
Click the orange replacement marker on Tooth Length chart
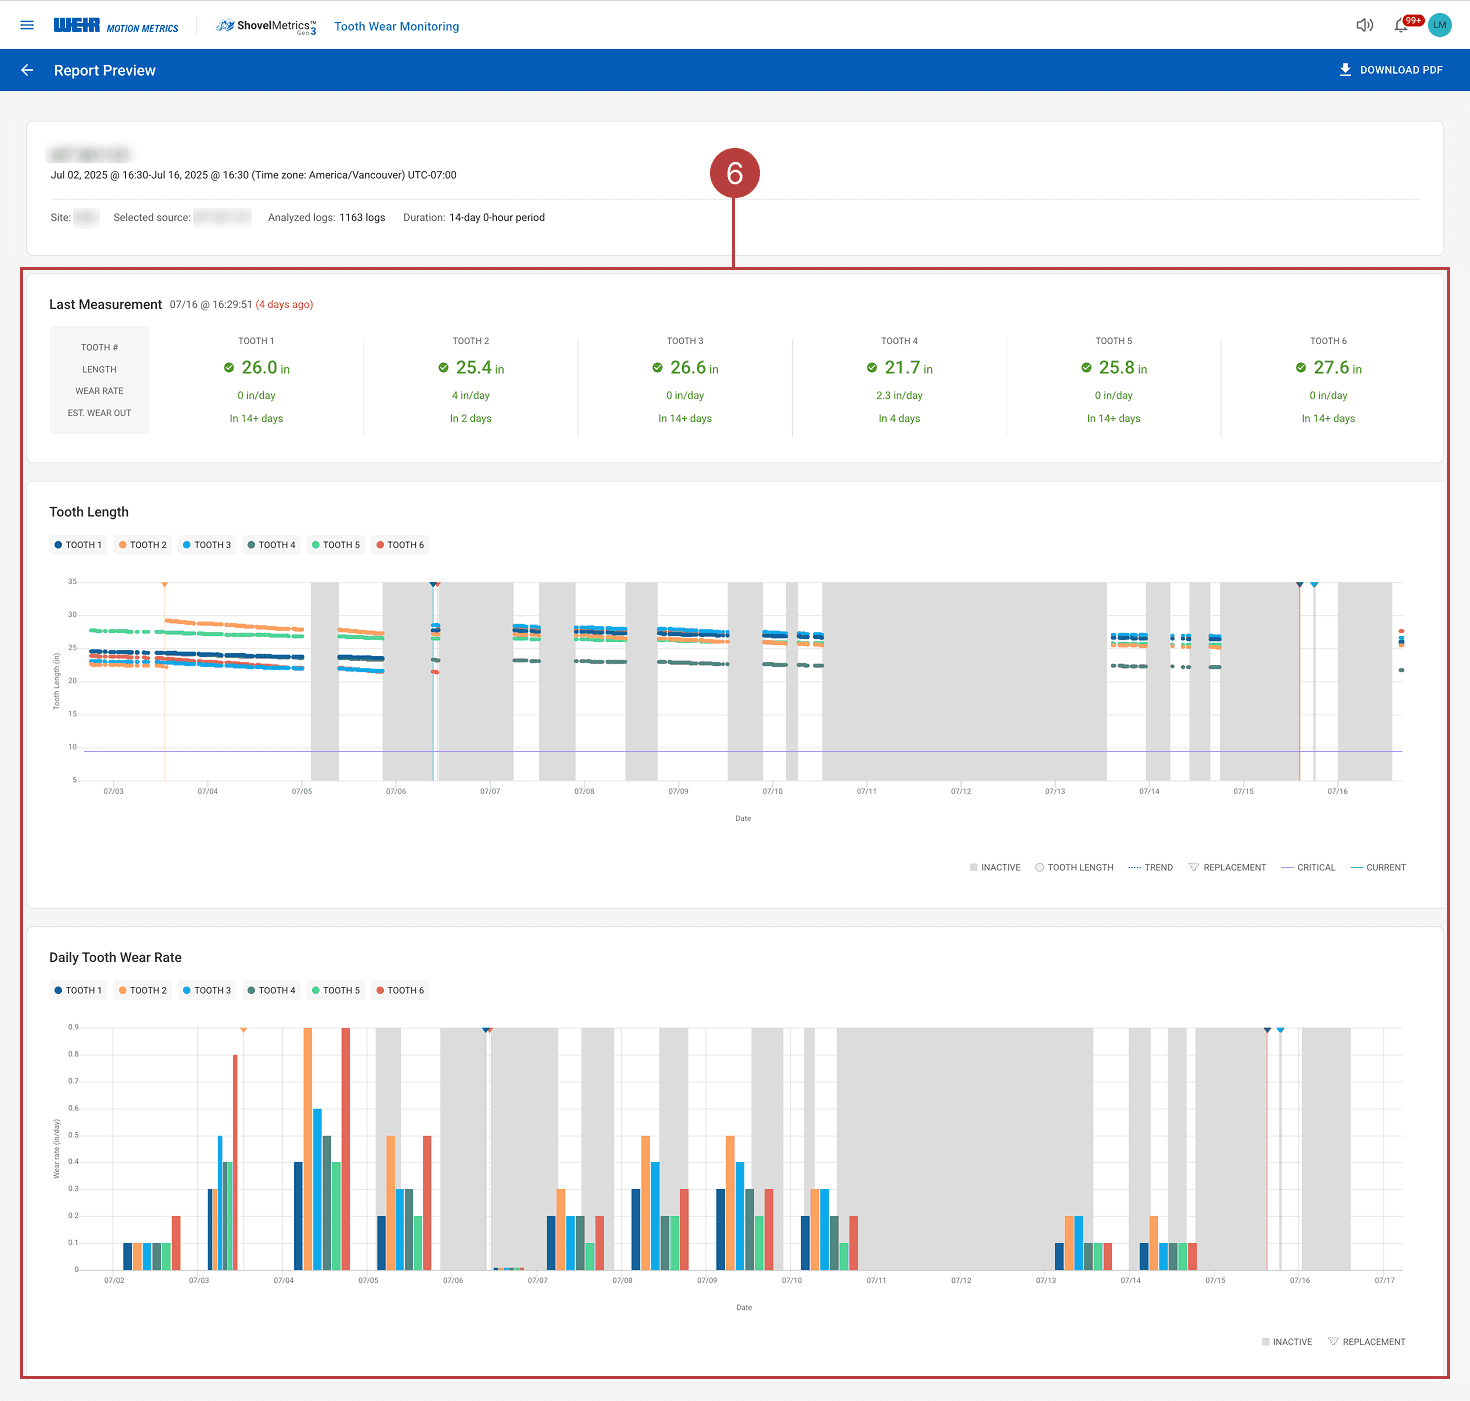coord(164,584)
